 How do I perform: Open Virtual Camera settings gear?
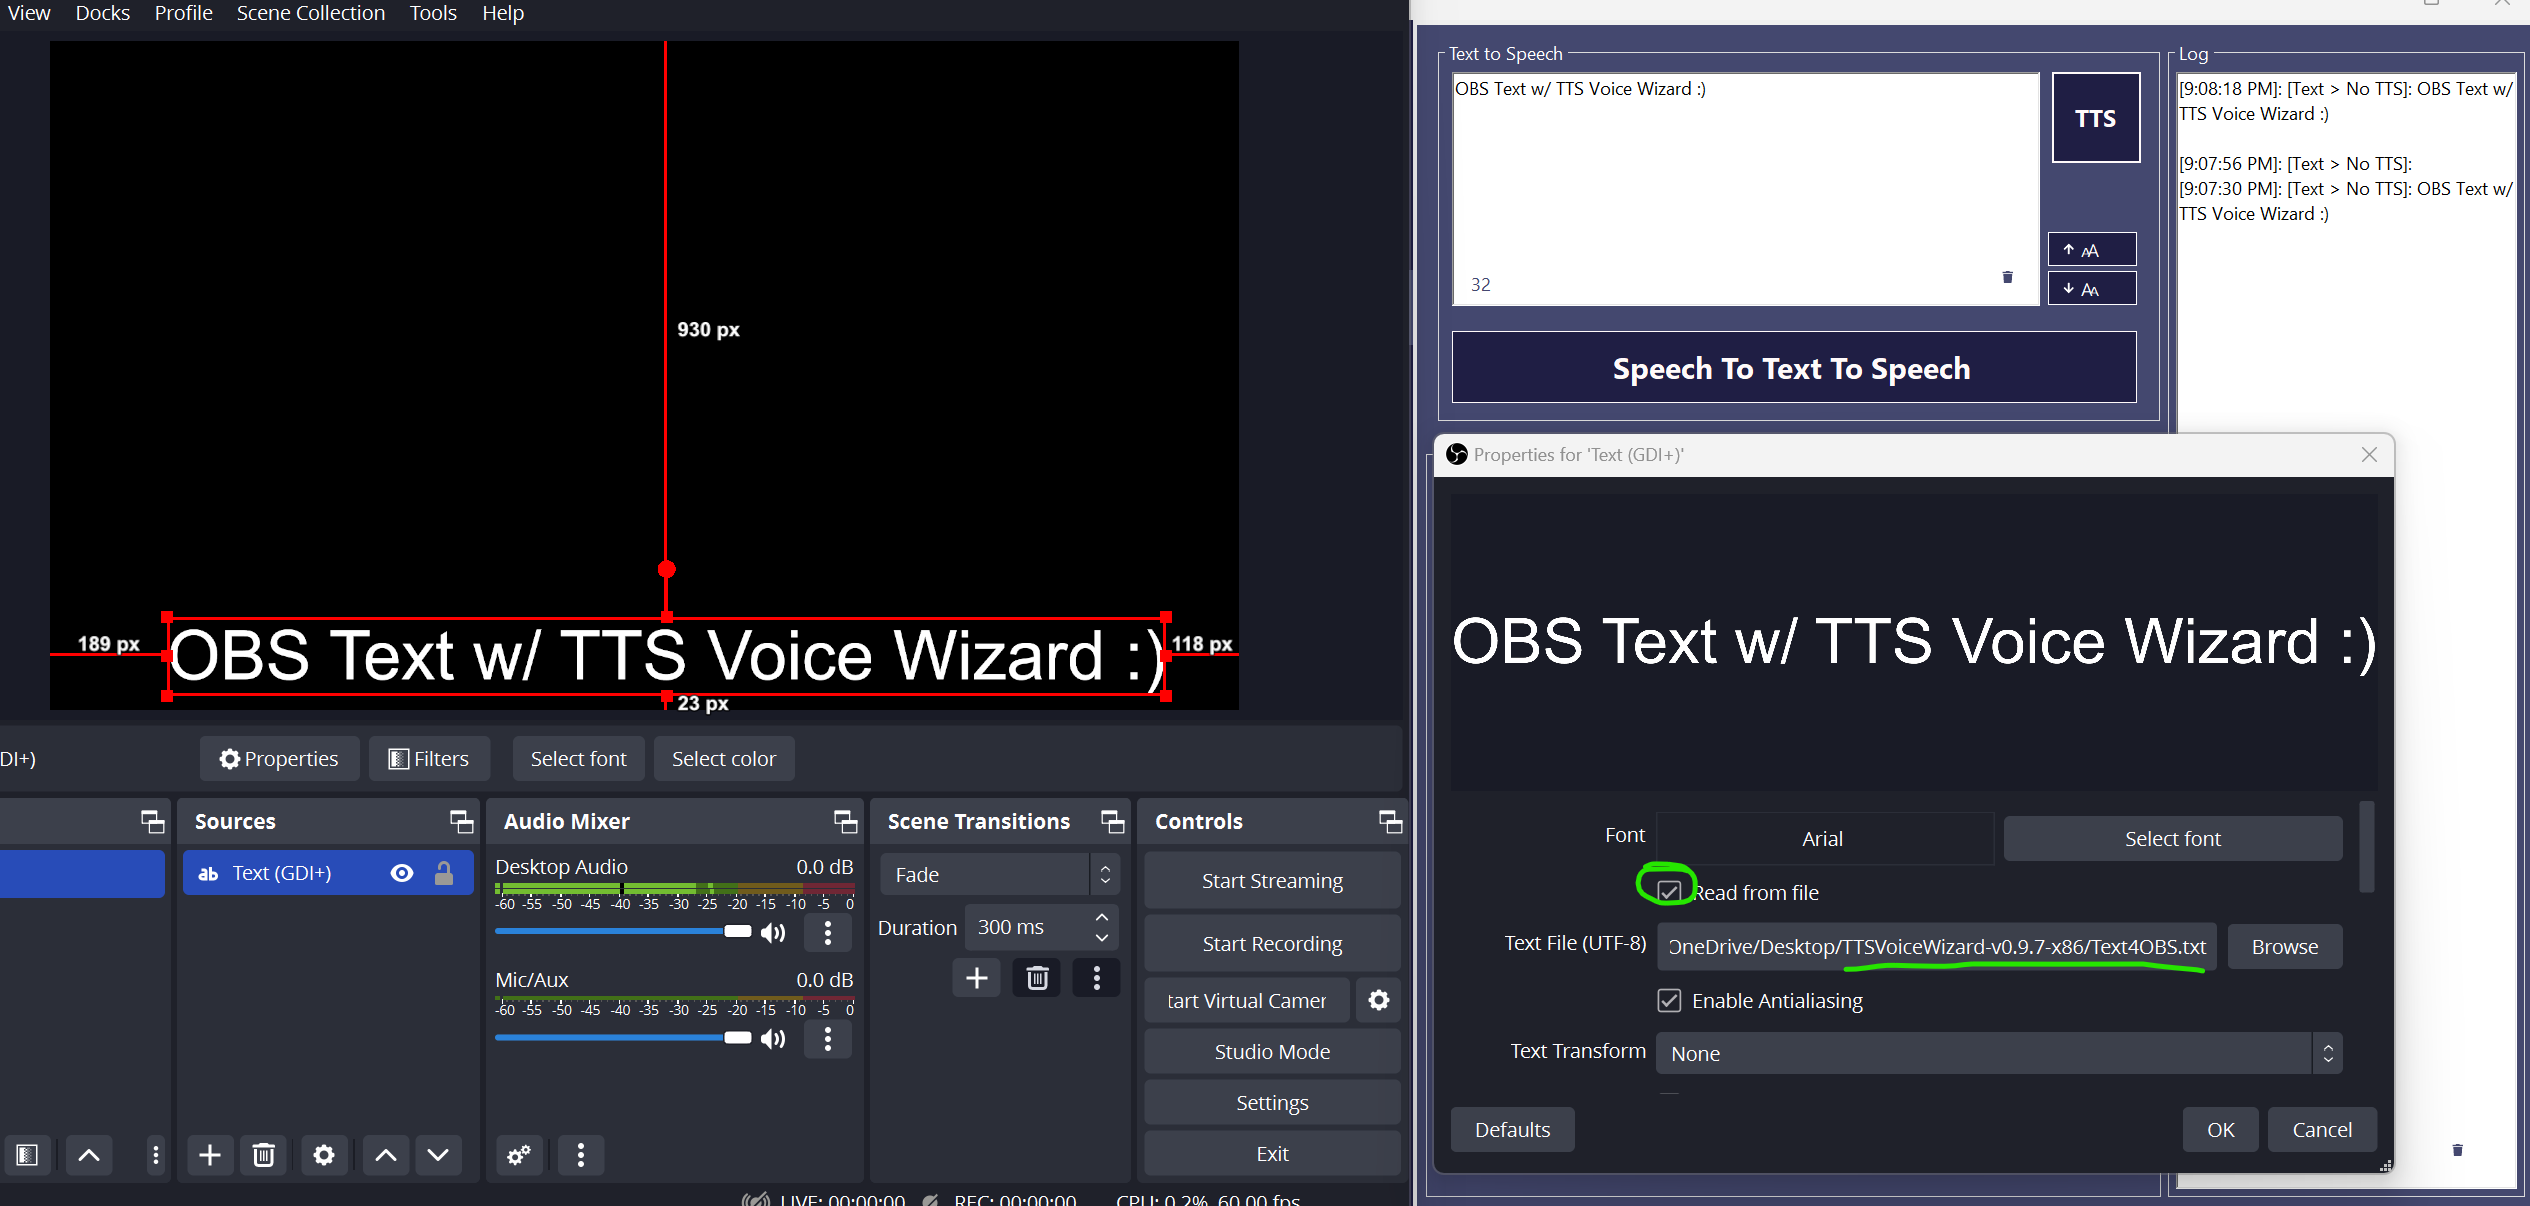coord(1379,1001)
